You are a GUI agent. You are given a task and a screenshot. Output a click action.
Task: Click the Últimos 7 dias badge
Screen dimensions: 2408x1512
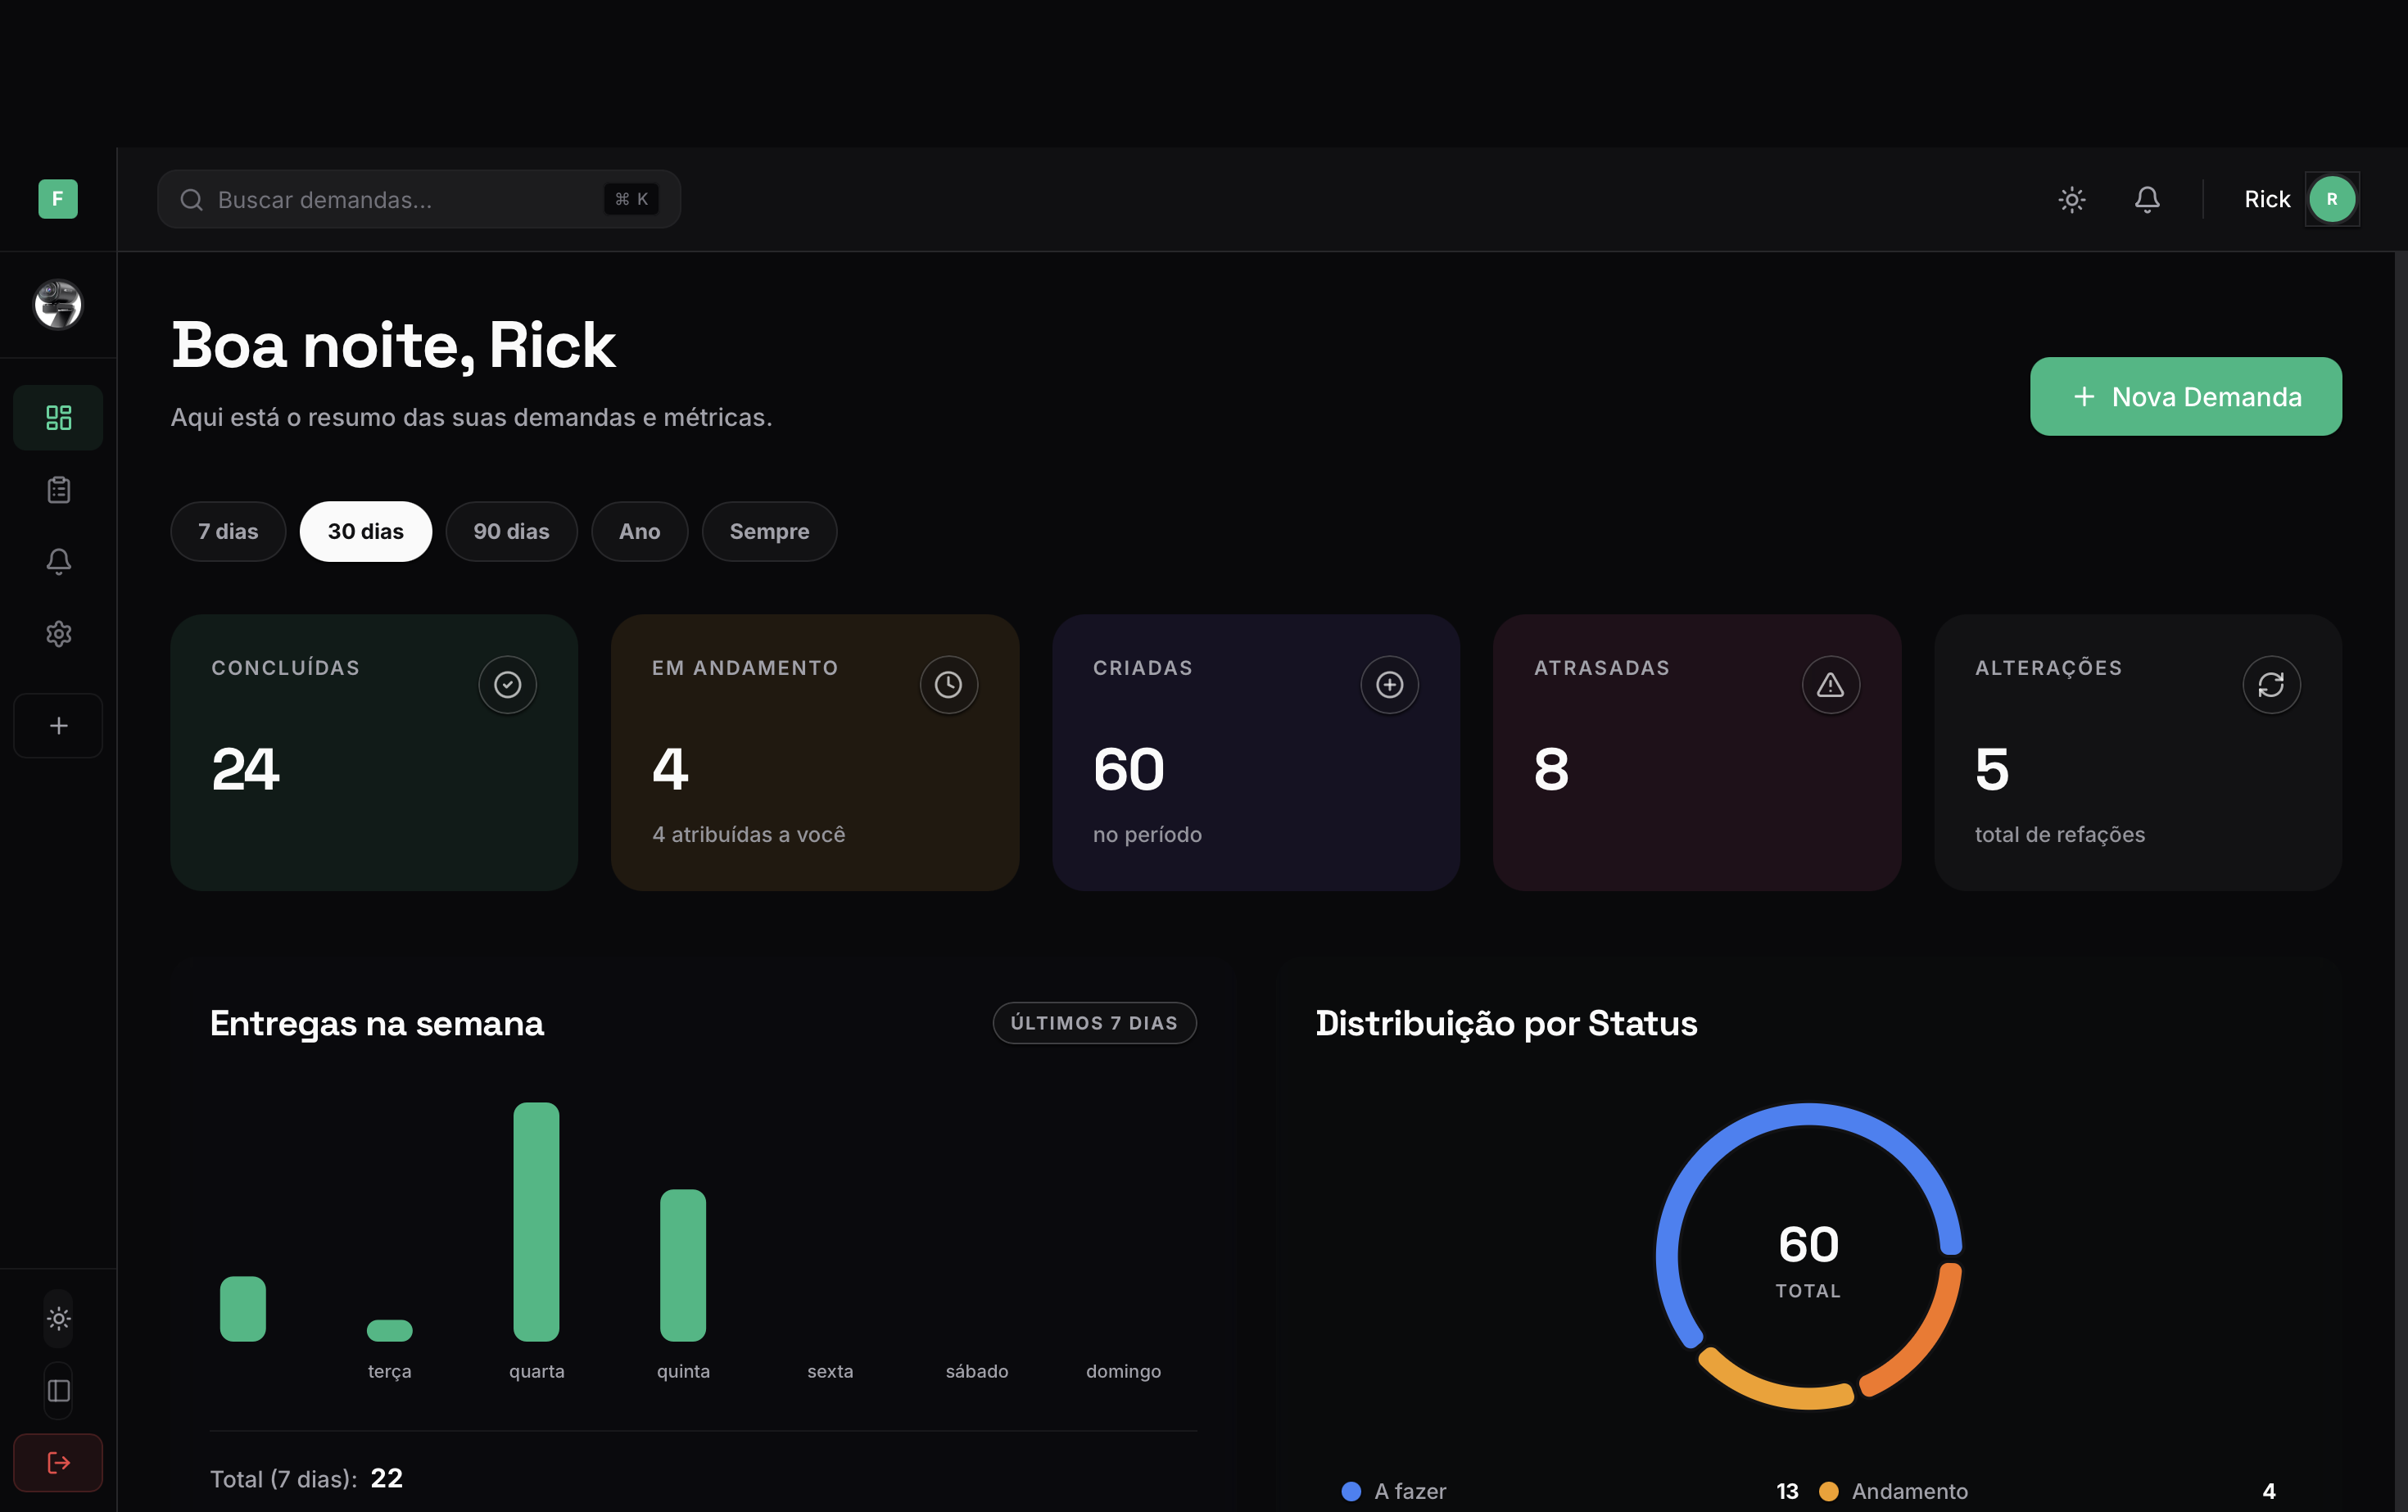tap(1094, 1023)
